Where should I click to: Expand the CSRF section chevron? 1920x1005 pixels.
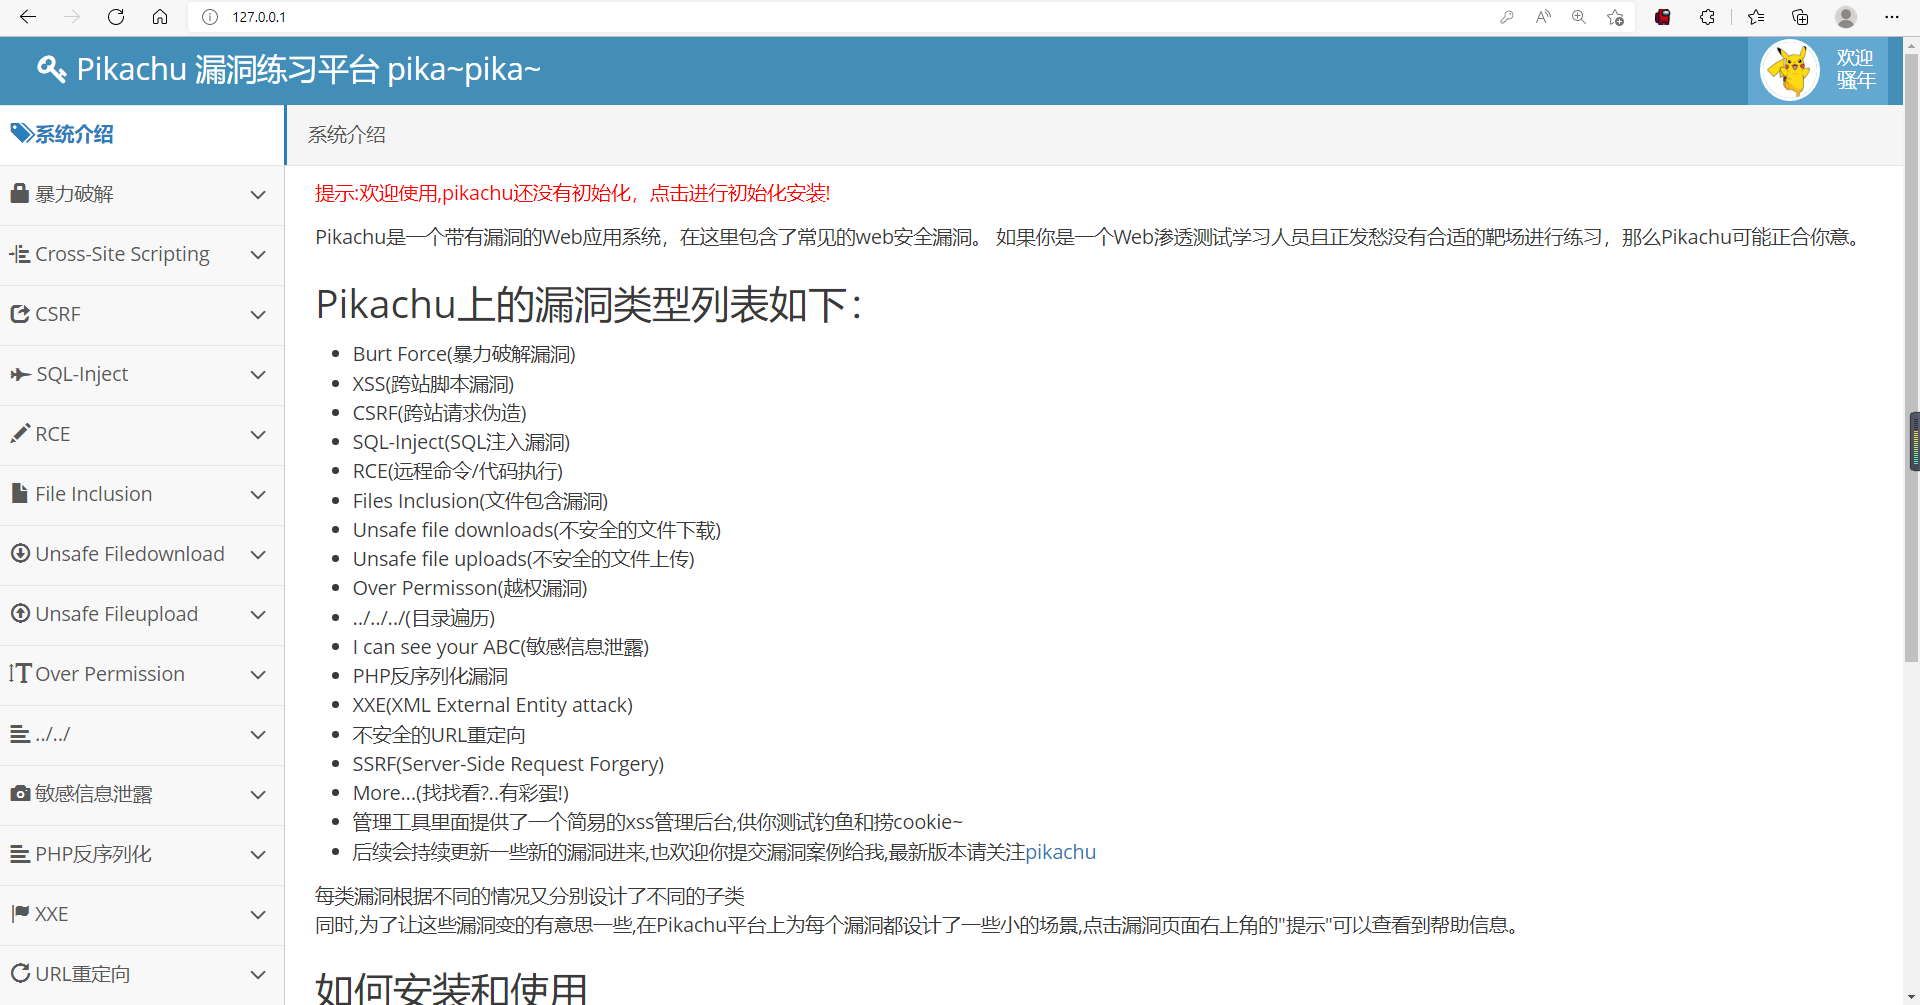pyautogui.click(x=259, y=315)
